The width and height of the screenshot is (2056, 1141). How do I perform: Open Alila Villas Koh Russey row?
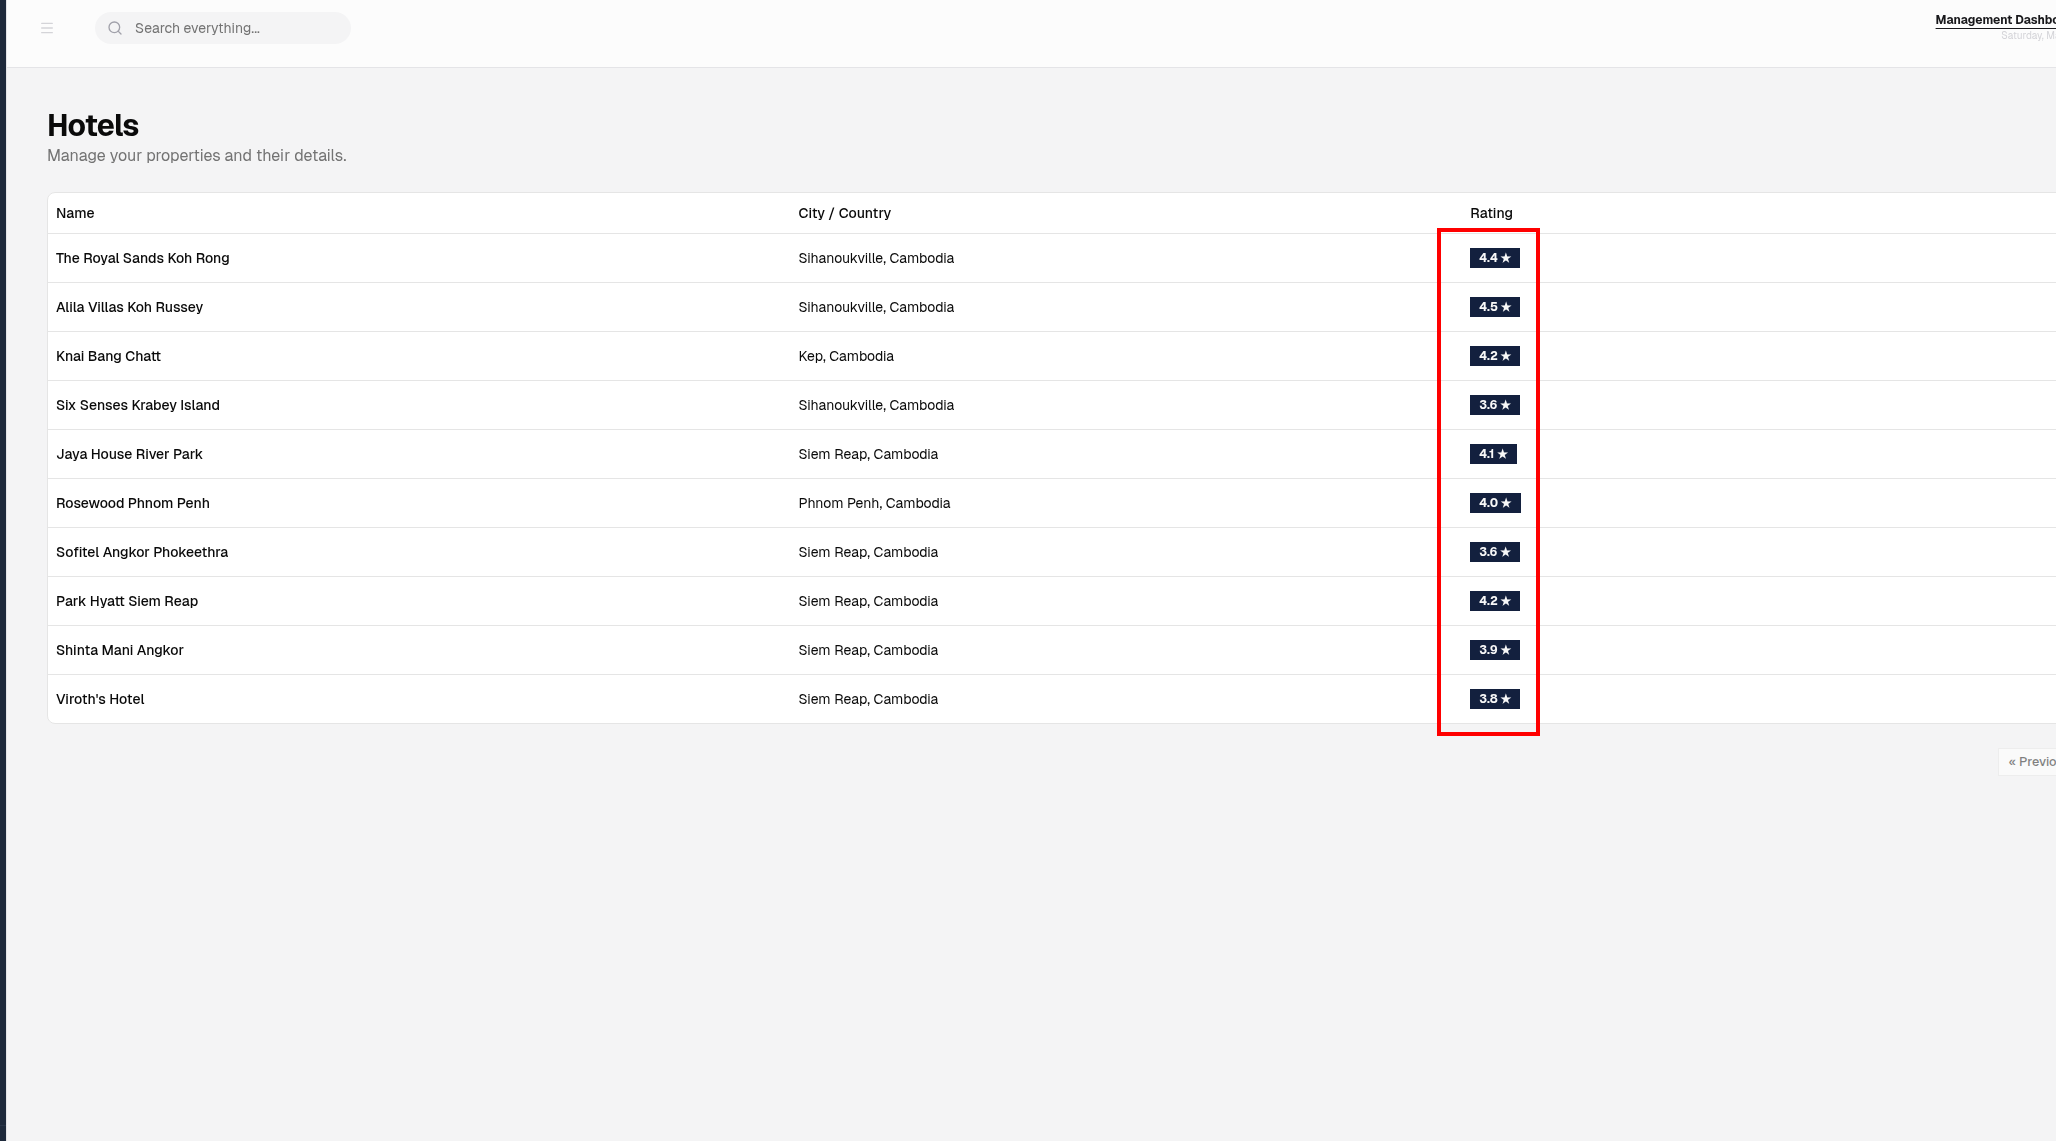129,307
